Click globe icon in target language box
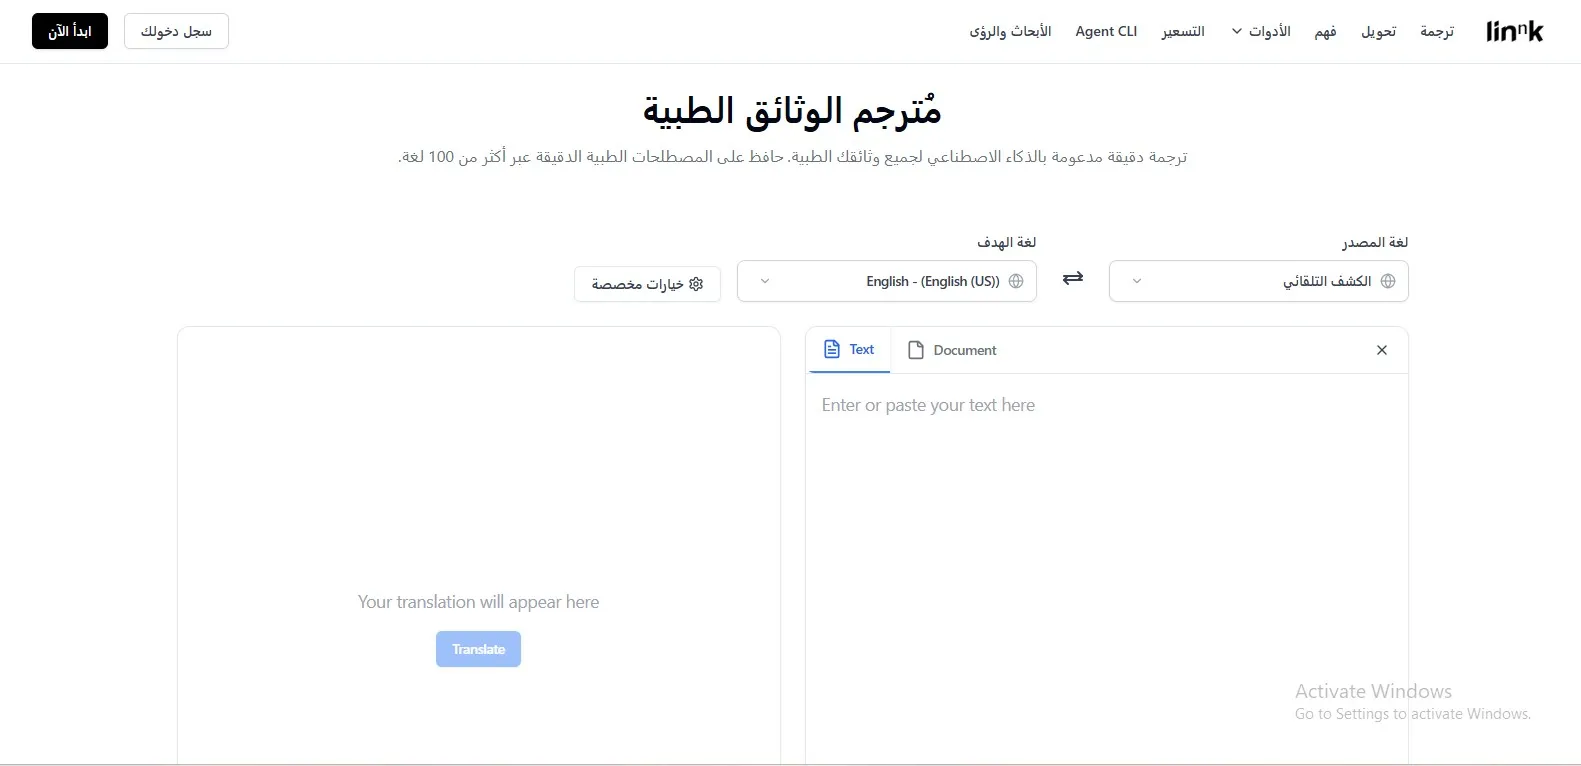The height and width of the screenshot is (766, 1581). (1016, 281)
